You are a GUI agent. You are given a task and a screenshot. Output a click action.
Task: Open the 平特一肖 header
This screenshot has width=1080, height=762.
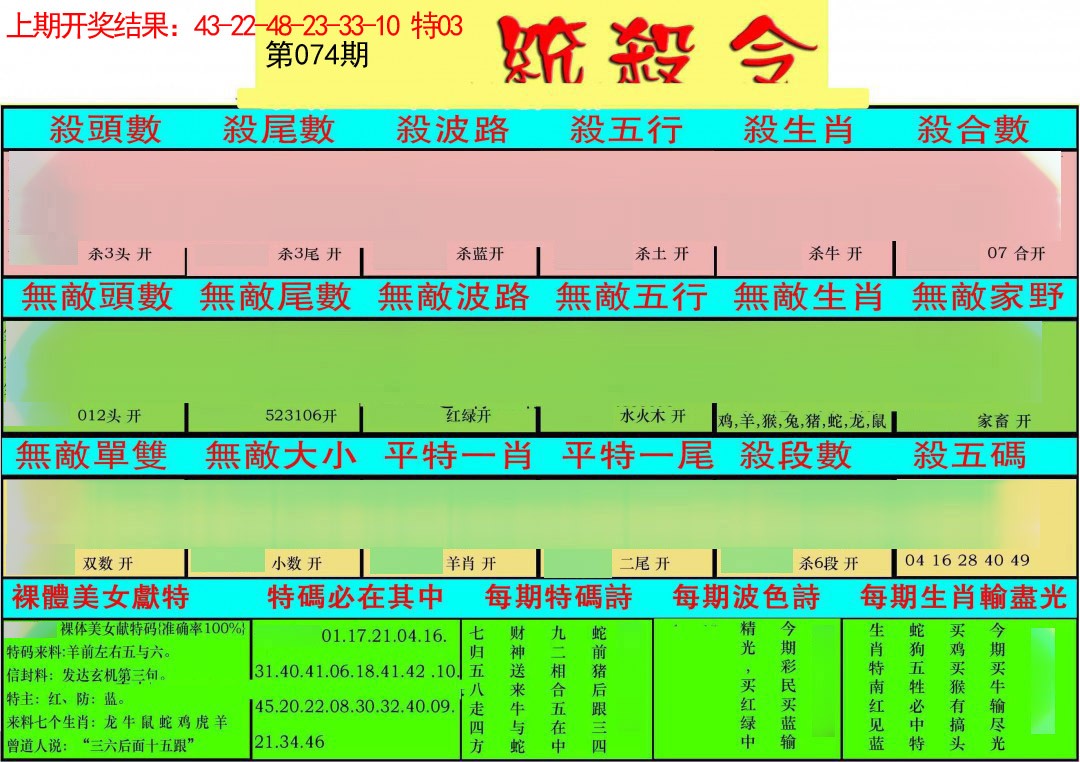point(457,456)
